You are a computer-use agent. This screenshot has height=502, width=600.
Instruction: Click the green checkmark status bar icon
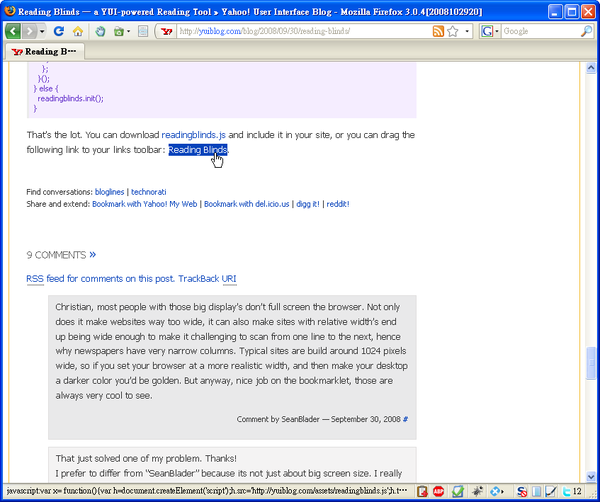click(x=458, y=491)
